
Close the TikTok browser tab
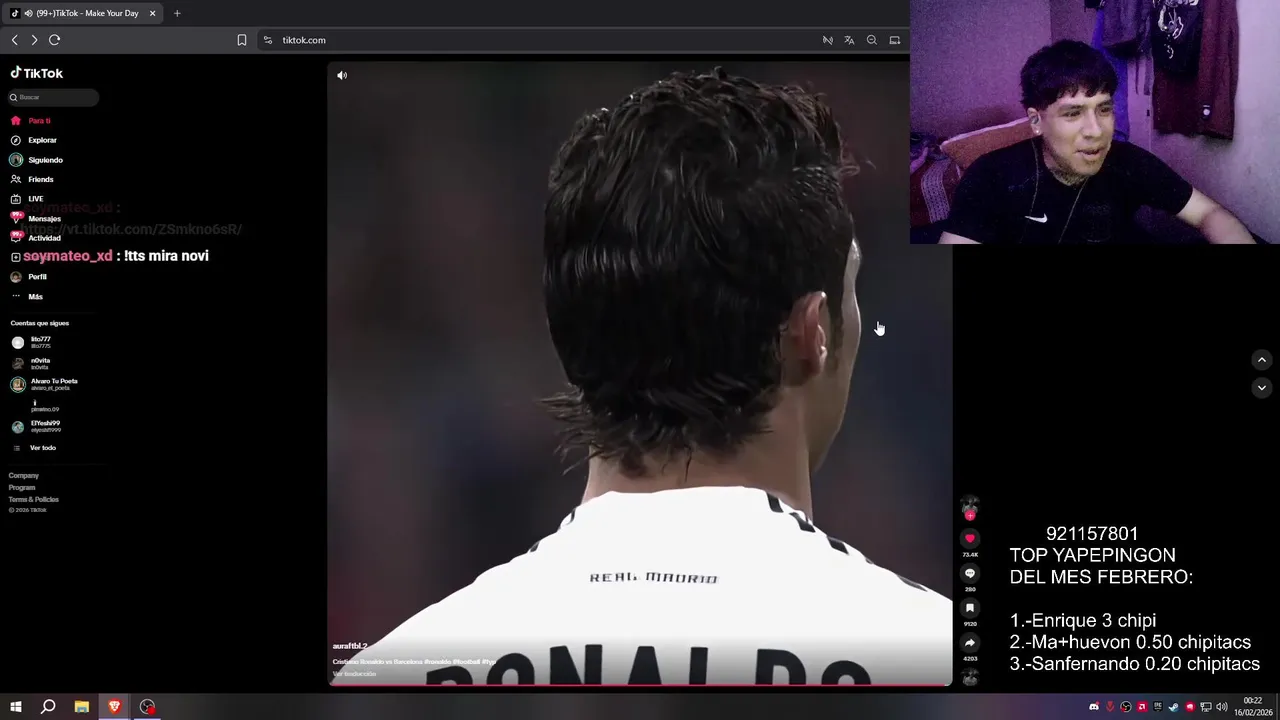(152, 13)
